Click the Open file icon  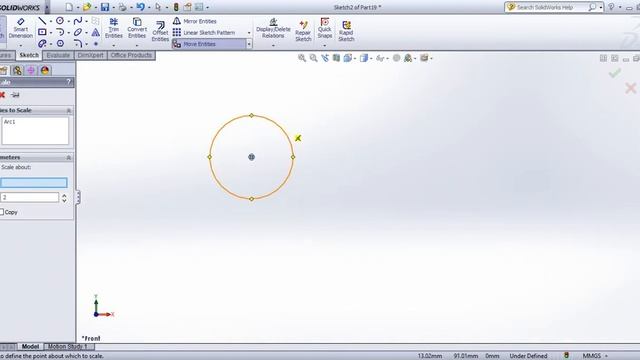click(87, 7)
